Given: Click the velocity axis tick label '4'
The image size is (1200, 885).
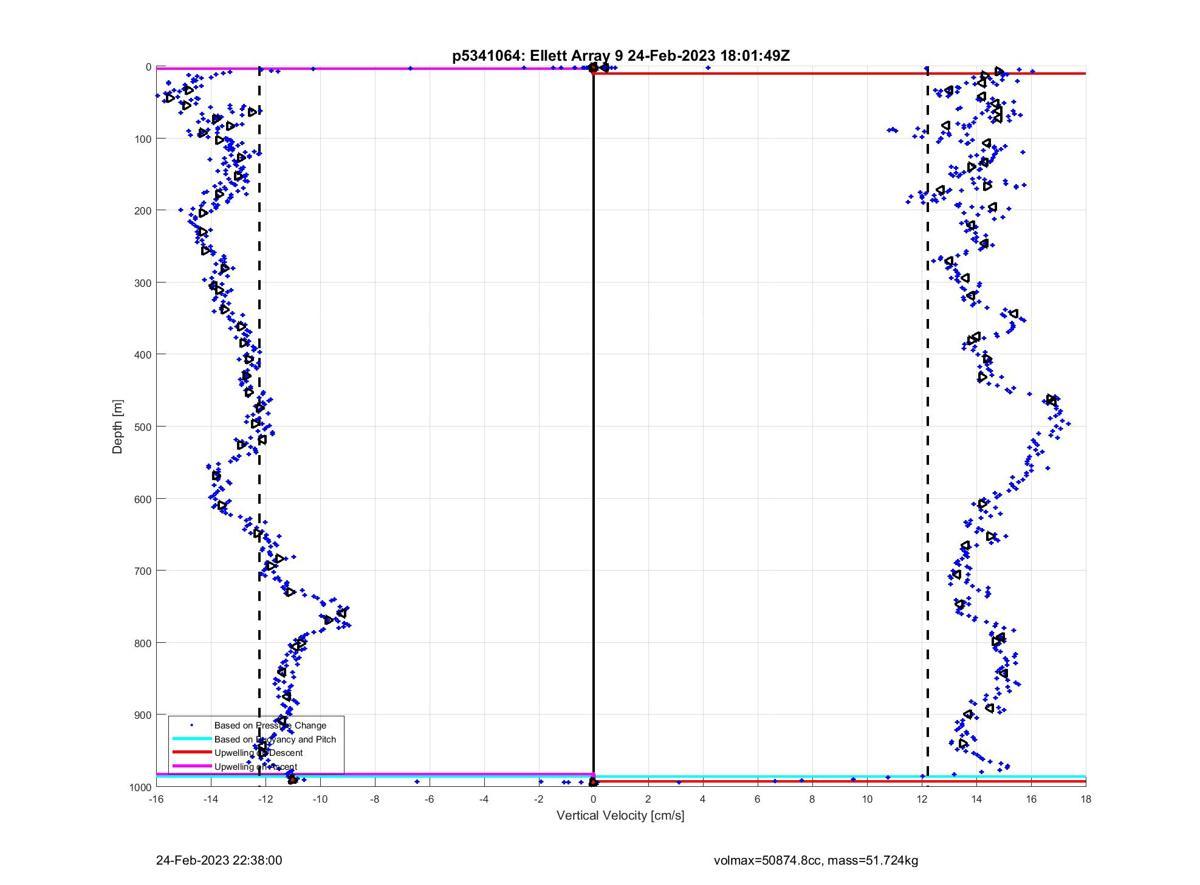Looking at the screenshot, I should point(703,799).
